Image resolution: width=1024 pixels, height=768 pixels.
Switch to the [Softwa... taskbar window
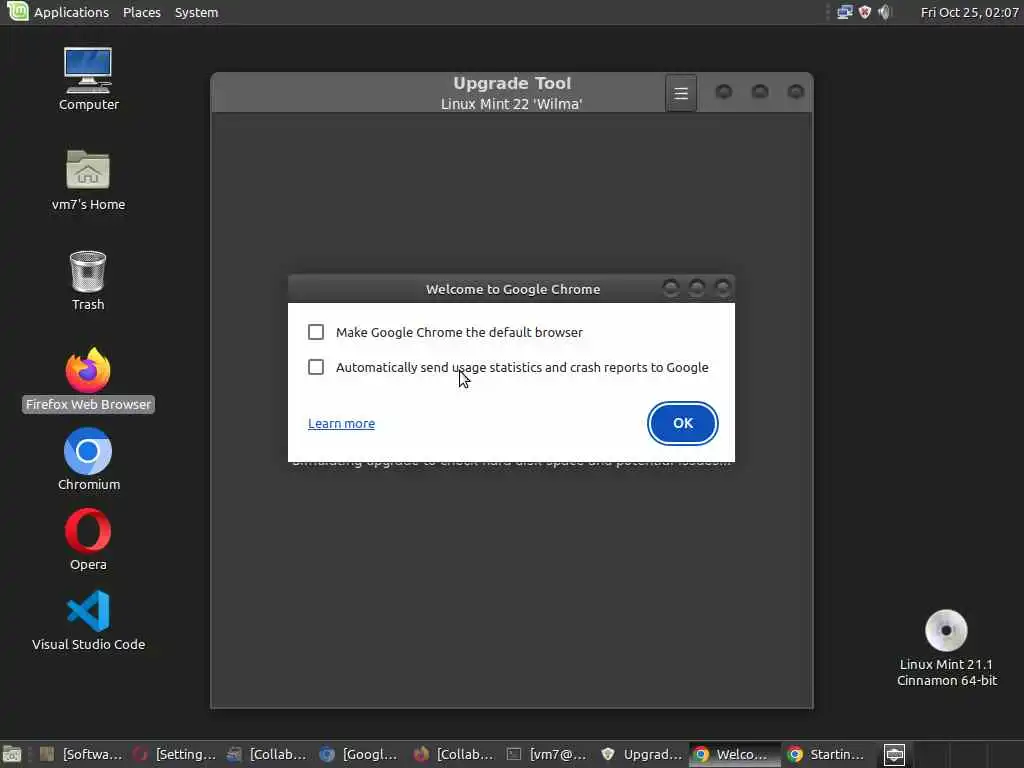[x=80, y=754]
